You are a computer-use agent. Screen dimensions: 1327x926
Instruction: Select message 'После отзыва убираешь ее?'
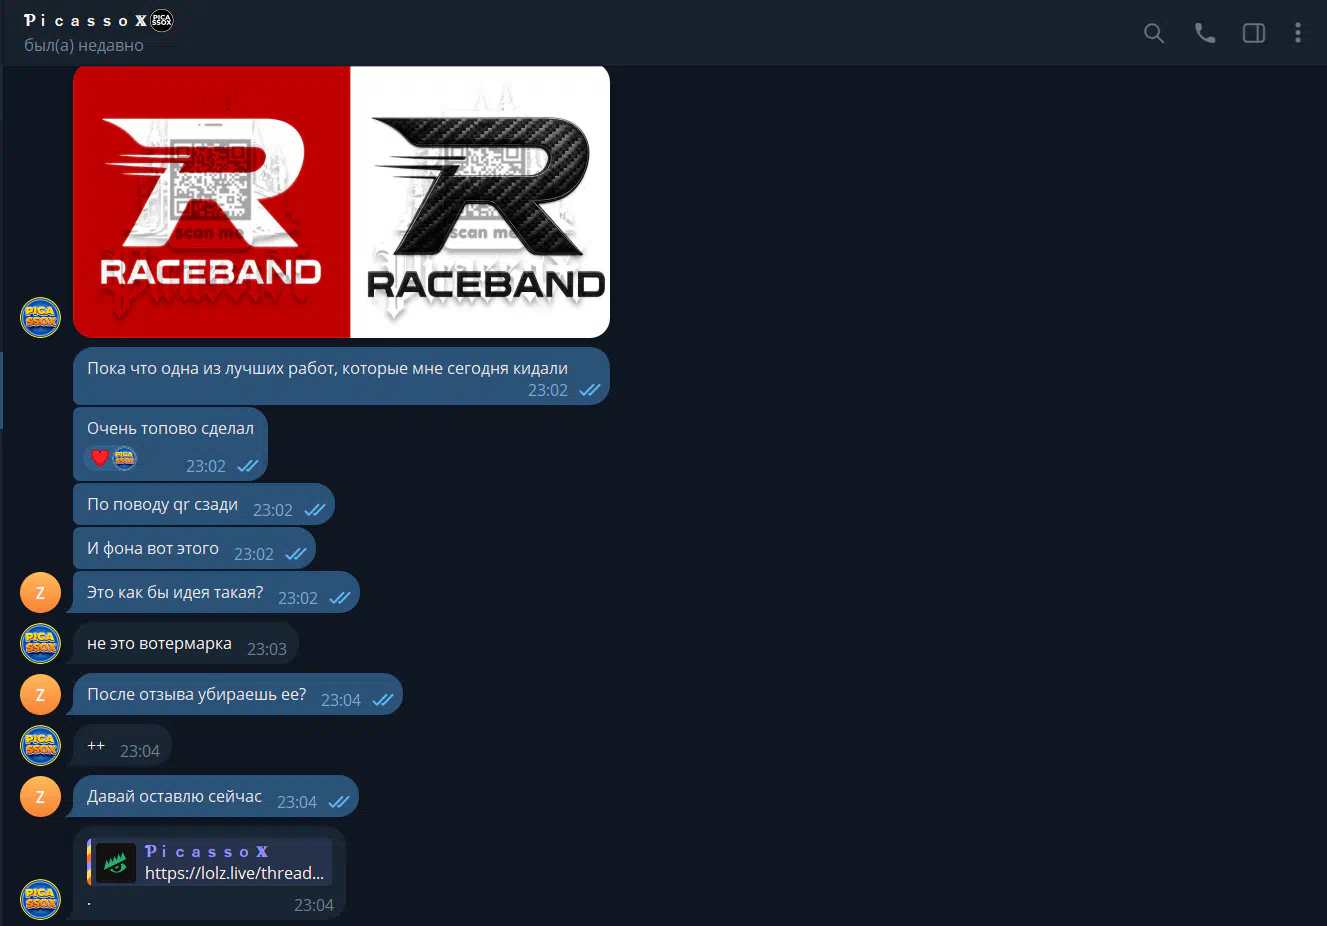click(235, 694)
